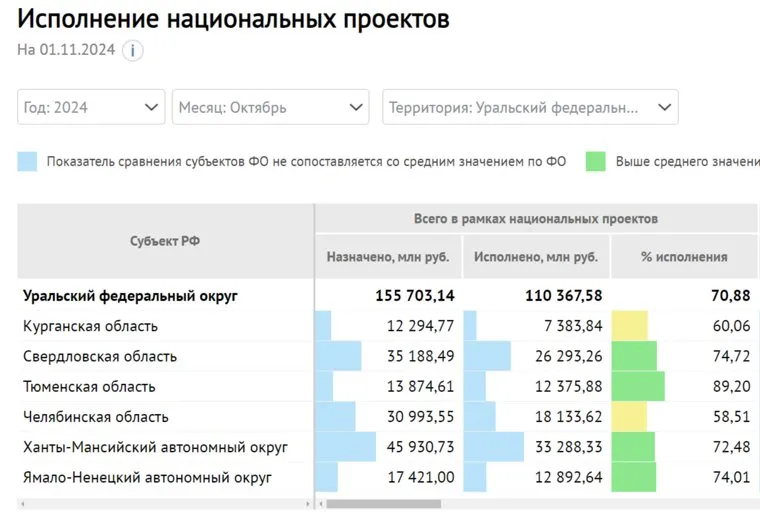Expand the Территория selection dropdown
The height and width of the screenshot is (518, 760).
pos(529,107)
